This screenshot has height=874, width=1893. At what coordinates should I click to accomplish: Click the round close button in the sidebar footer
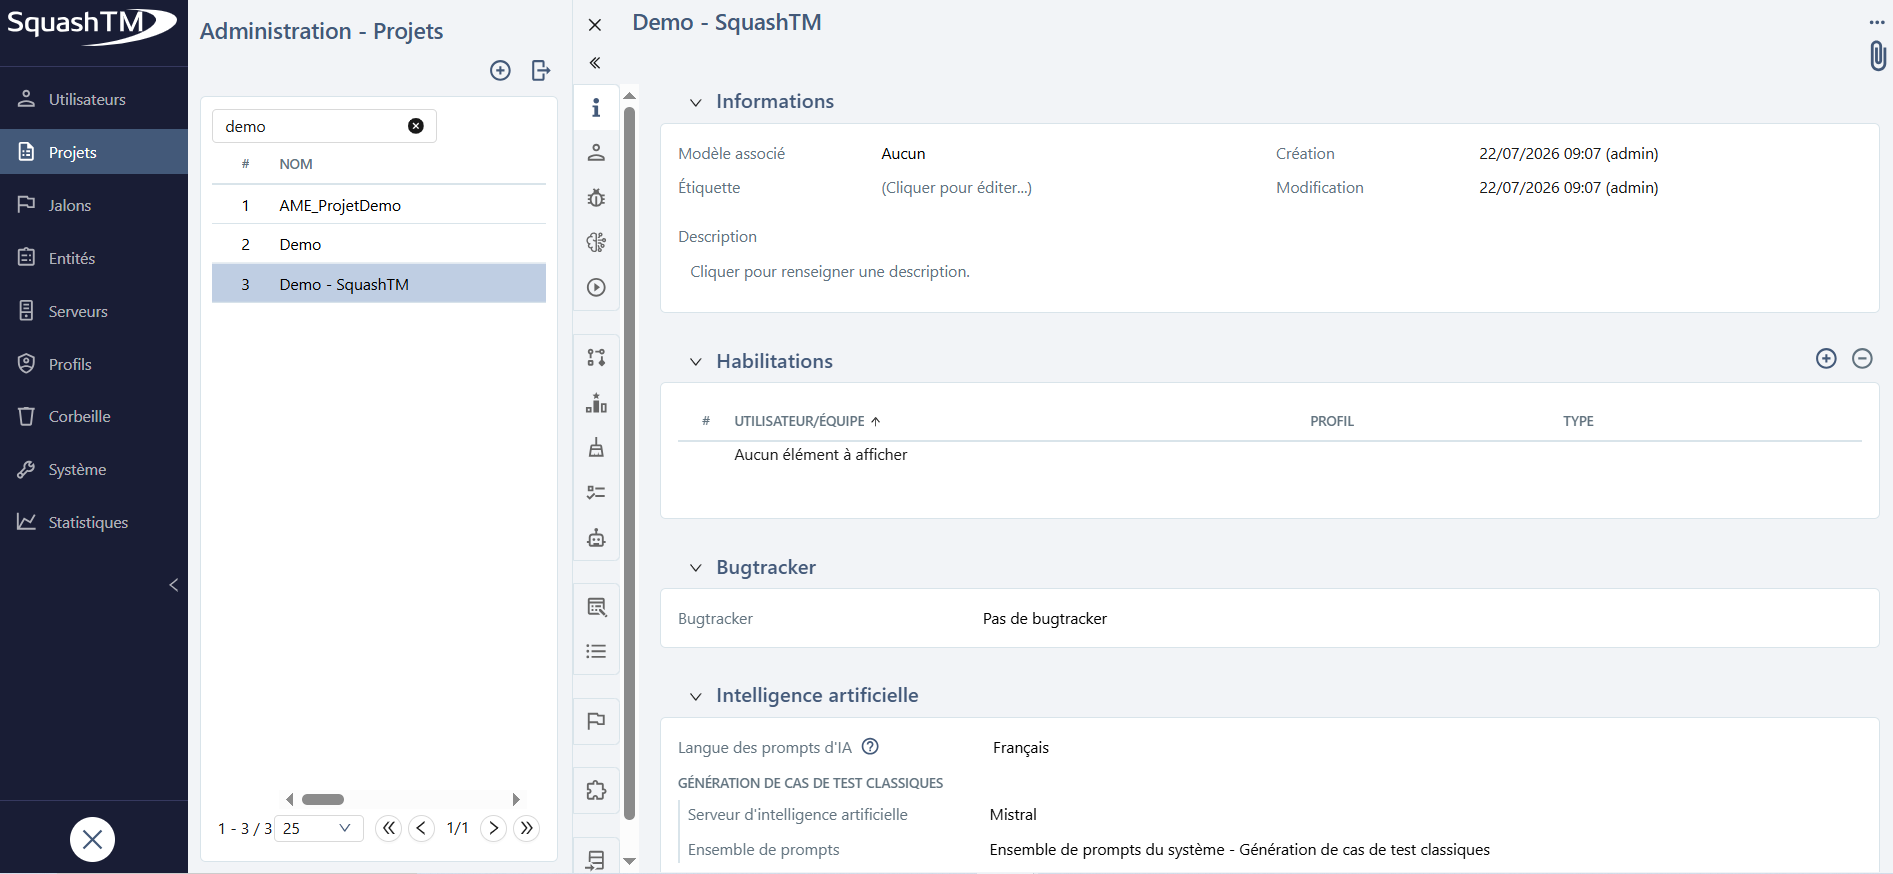(92, 839)
